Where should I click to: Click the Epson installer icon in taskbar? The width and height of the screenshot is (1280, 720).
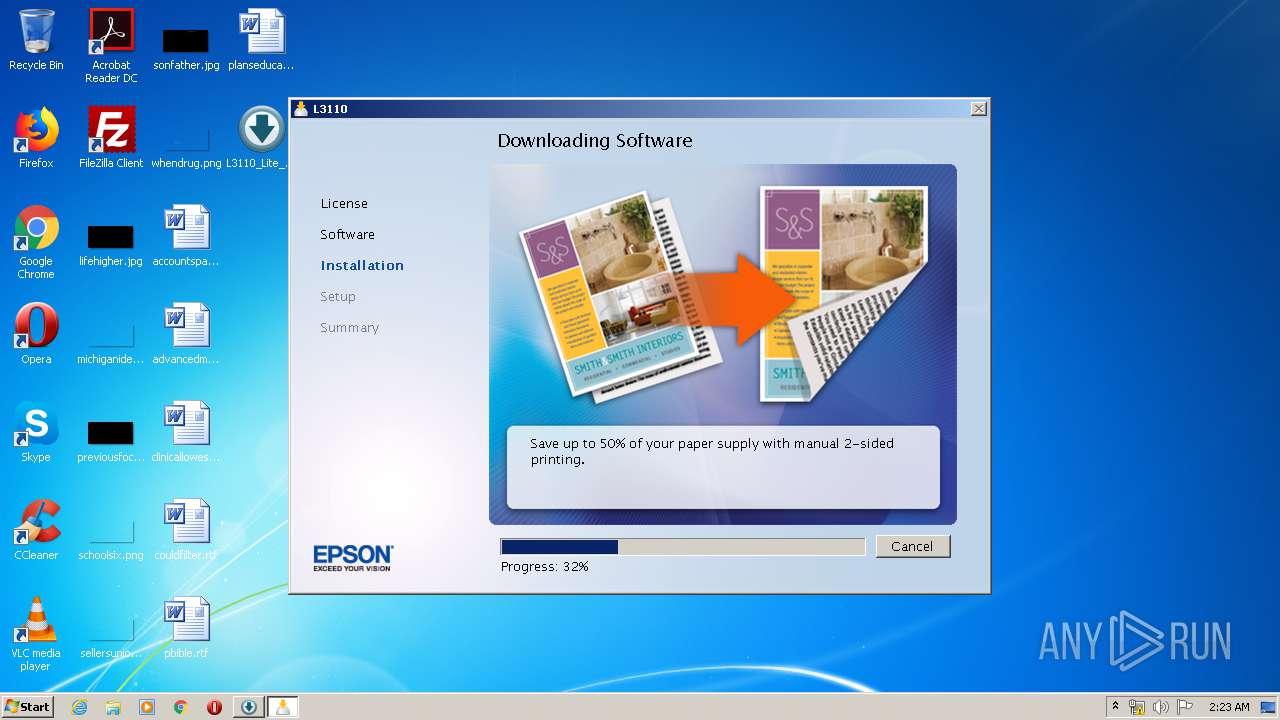[x=283, y=707]
